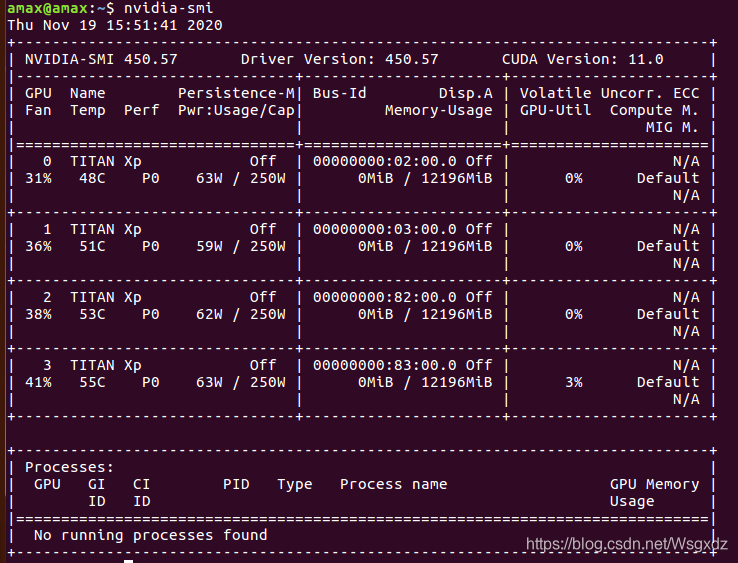The width and height of the screenshot is (738, 563).
Task: Click bus id '00000000:03:00.0 Off'
Action: click(402, 229)
